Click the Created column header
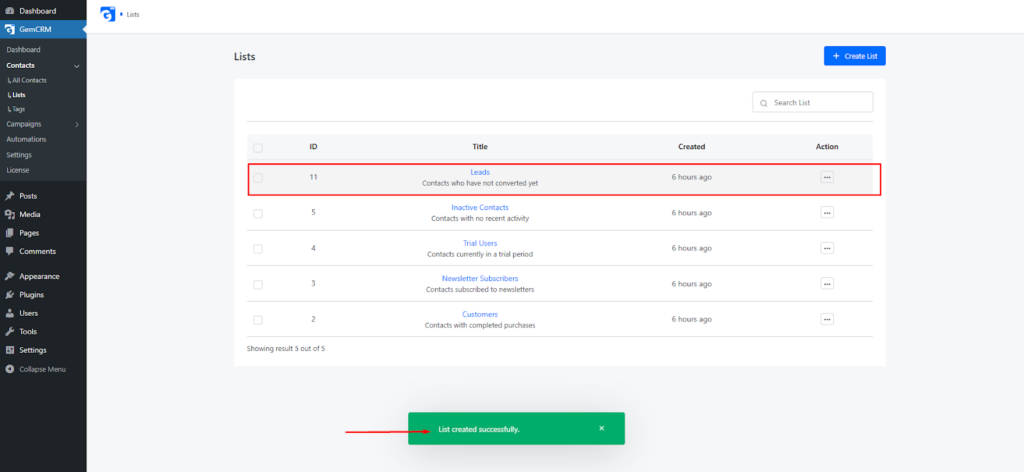Viewport: 1024px width, 472px height. coord(692,147)
